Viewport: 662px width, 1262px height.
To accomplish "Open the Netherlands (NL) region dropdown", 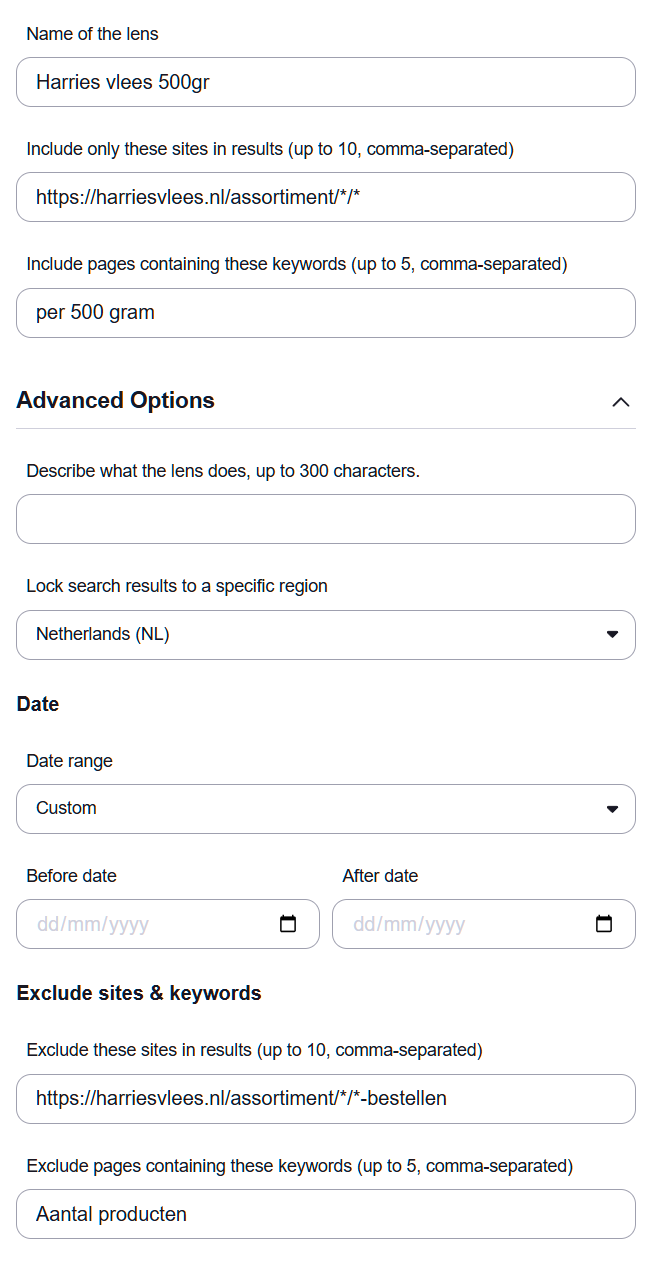I will [326, 635].
